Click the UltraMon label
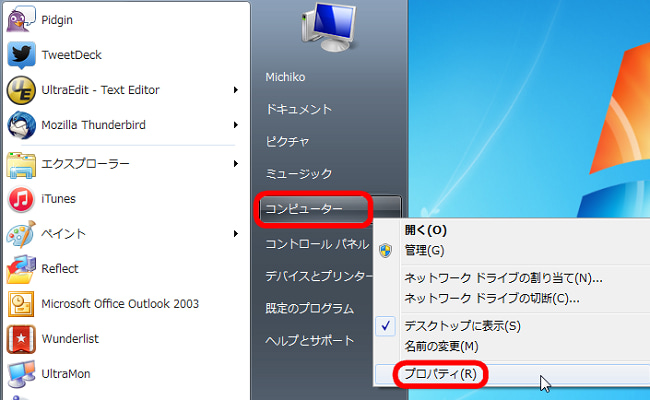 [x=66, y=374]
